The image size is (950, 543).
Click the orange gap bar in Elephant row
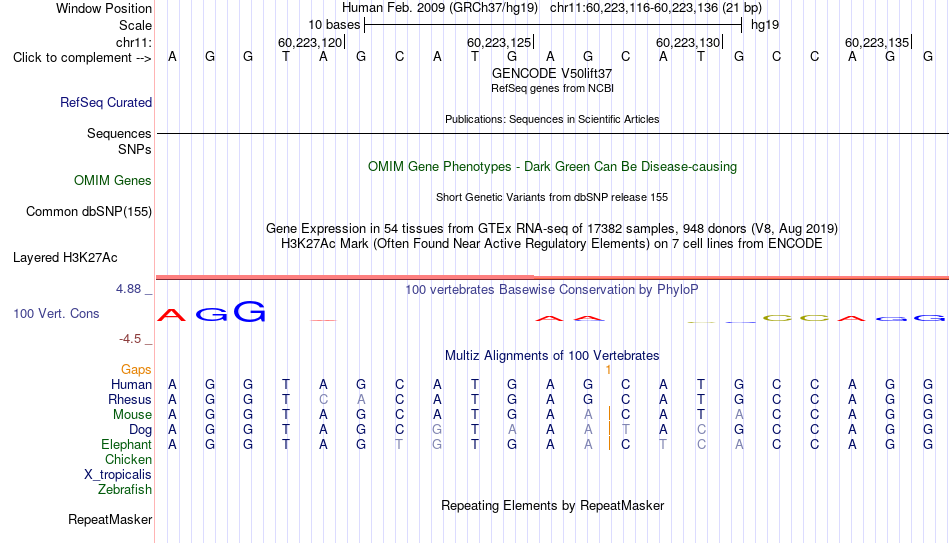610,444
